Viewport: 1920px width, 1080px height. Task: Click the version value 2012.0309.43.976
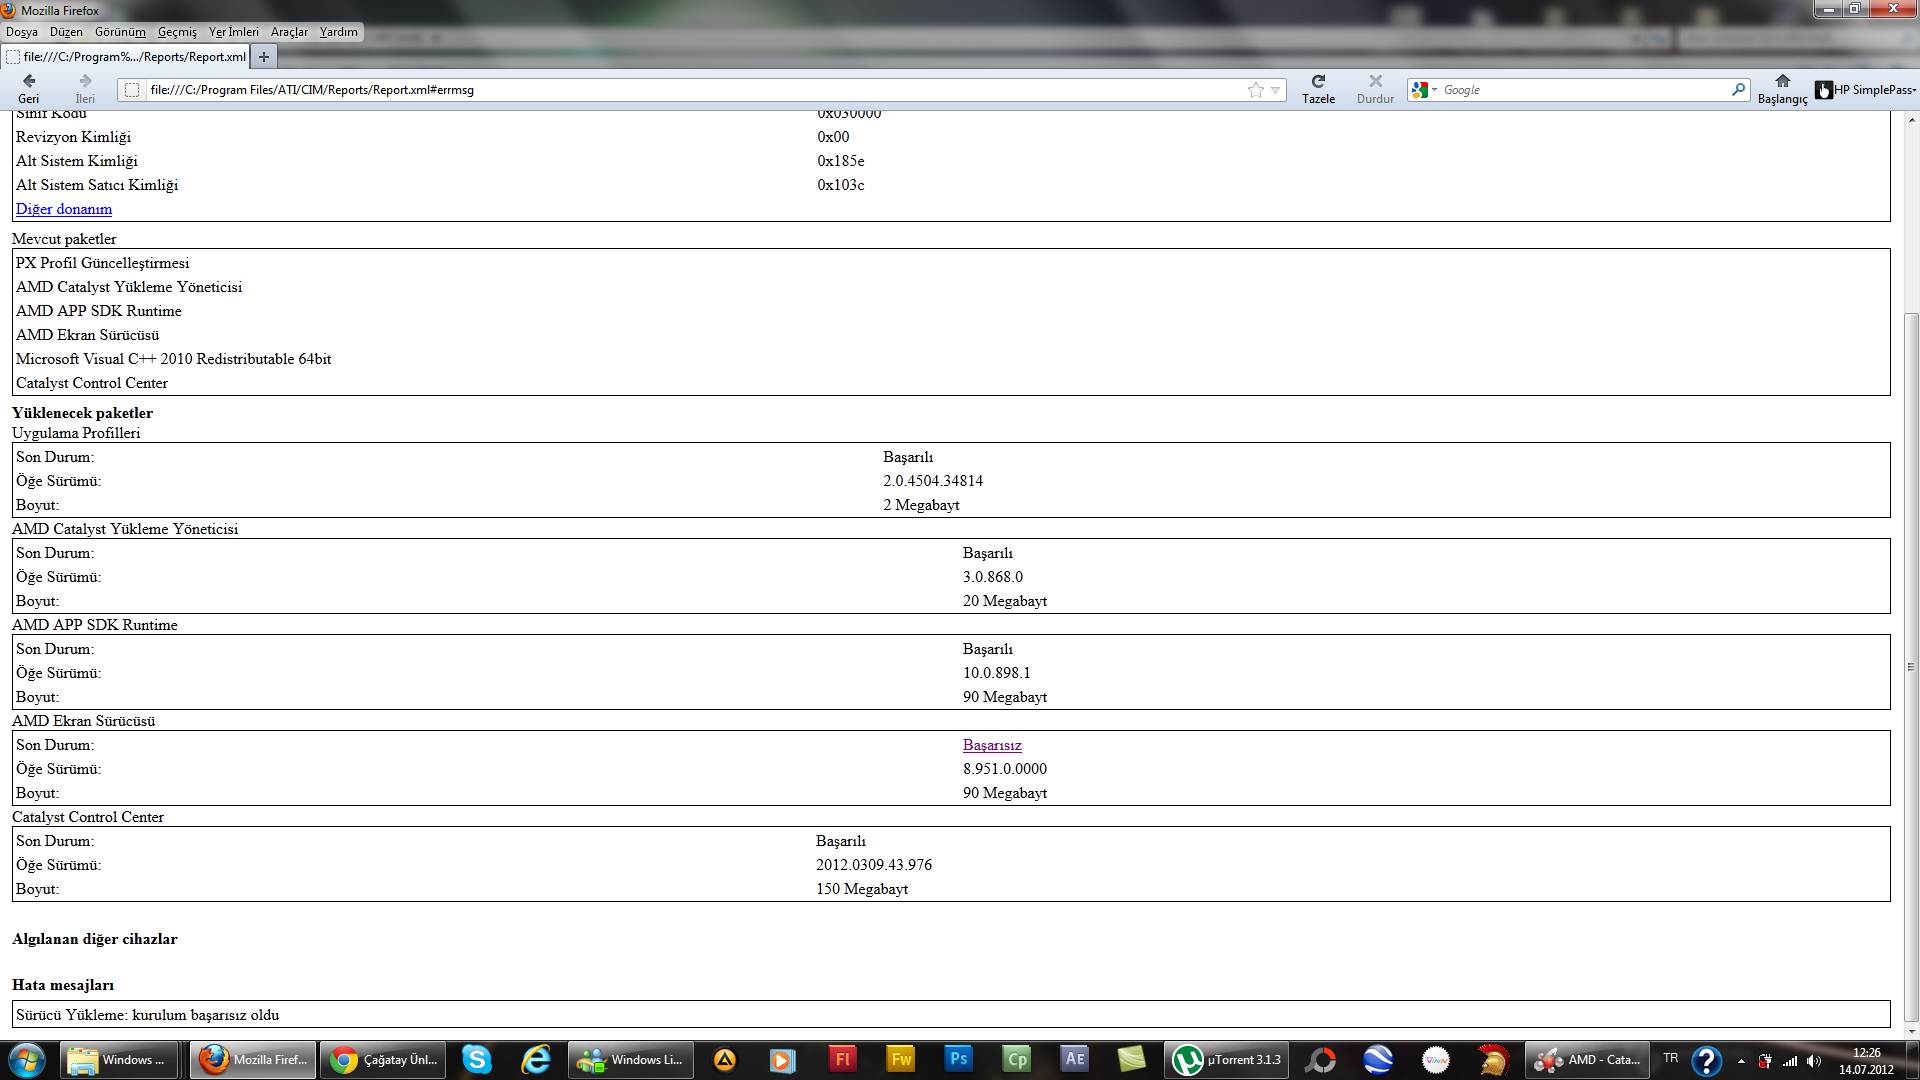[x=874, y=865]
